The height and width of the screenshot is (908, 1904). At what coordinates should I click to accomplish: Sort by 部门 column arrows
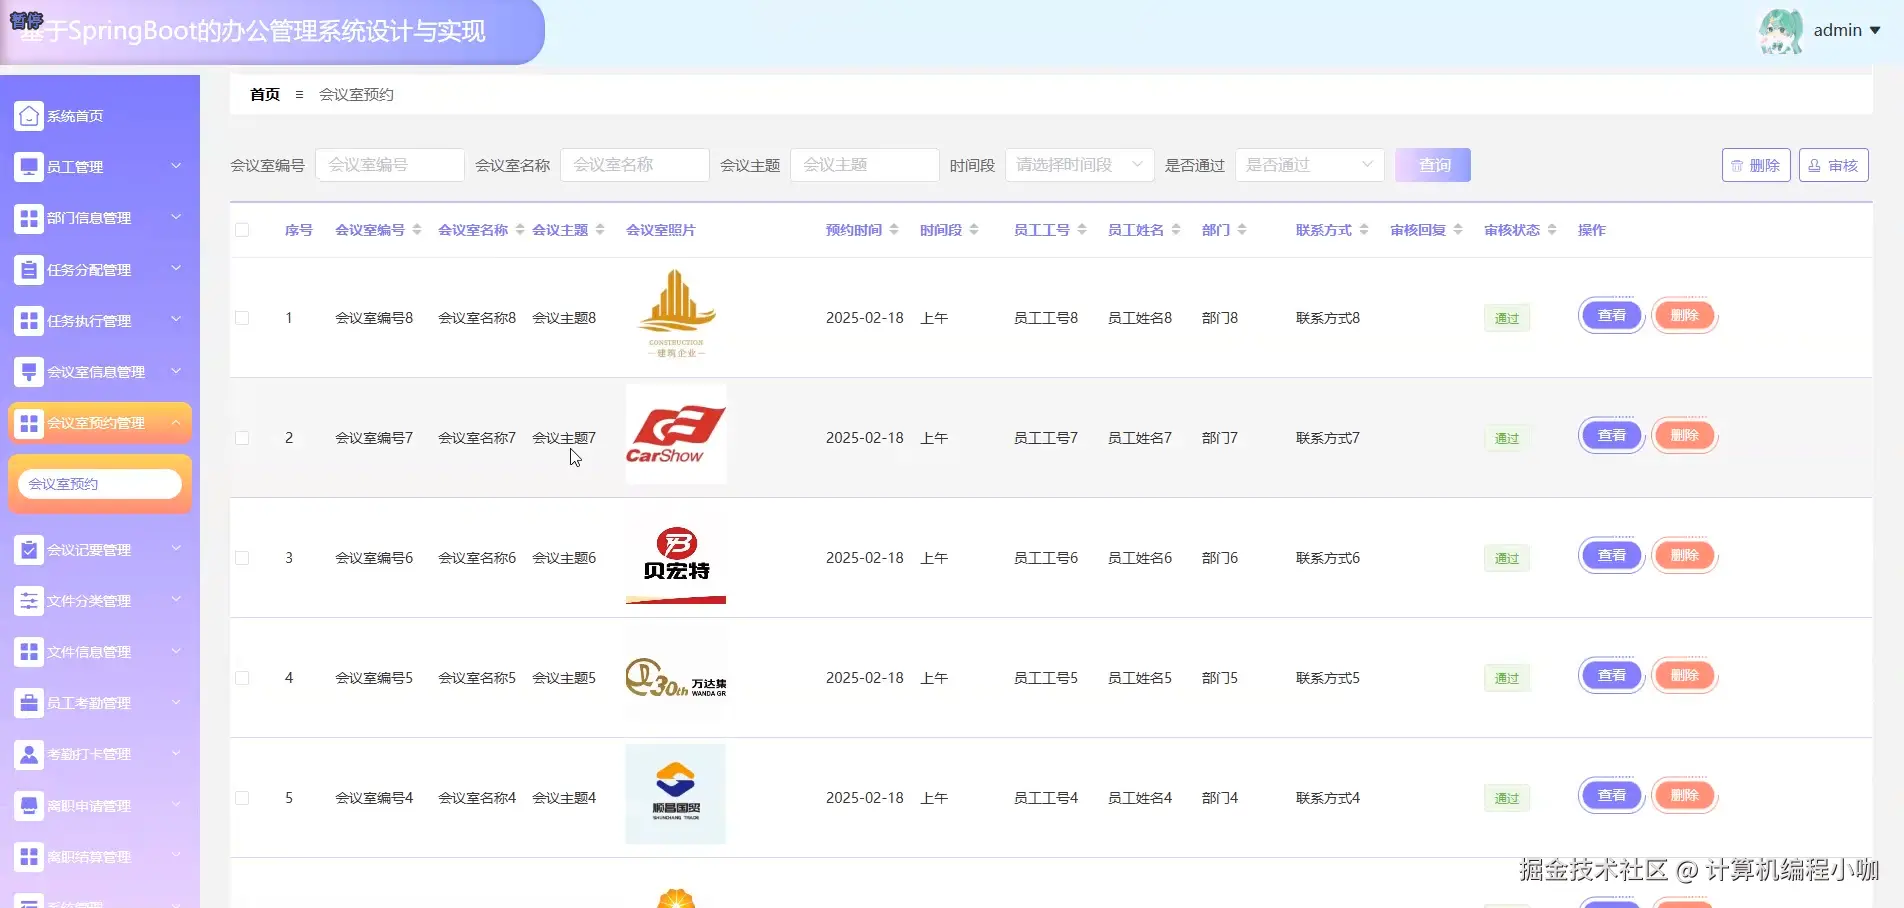(1242, 230)
